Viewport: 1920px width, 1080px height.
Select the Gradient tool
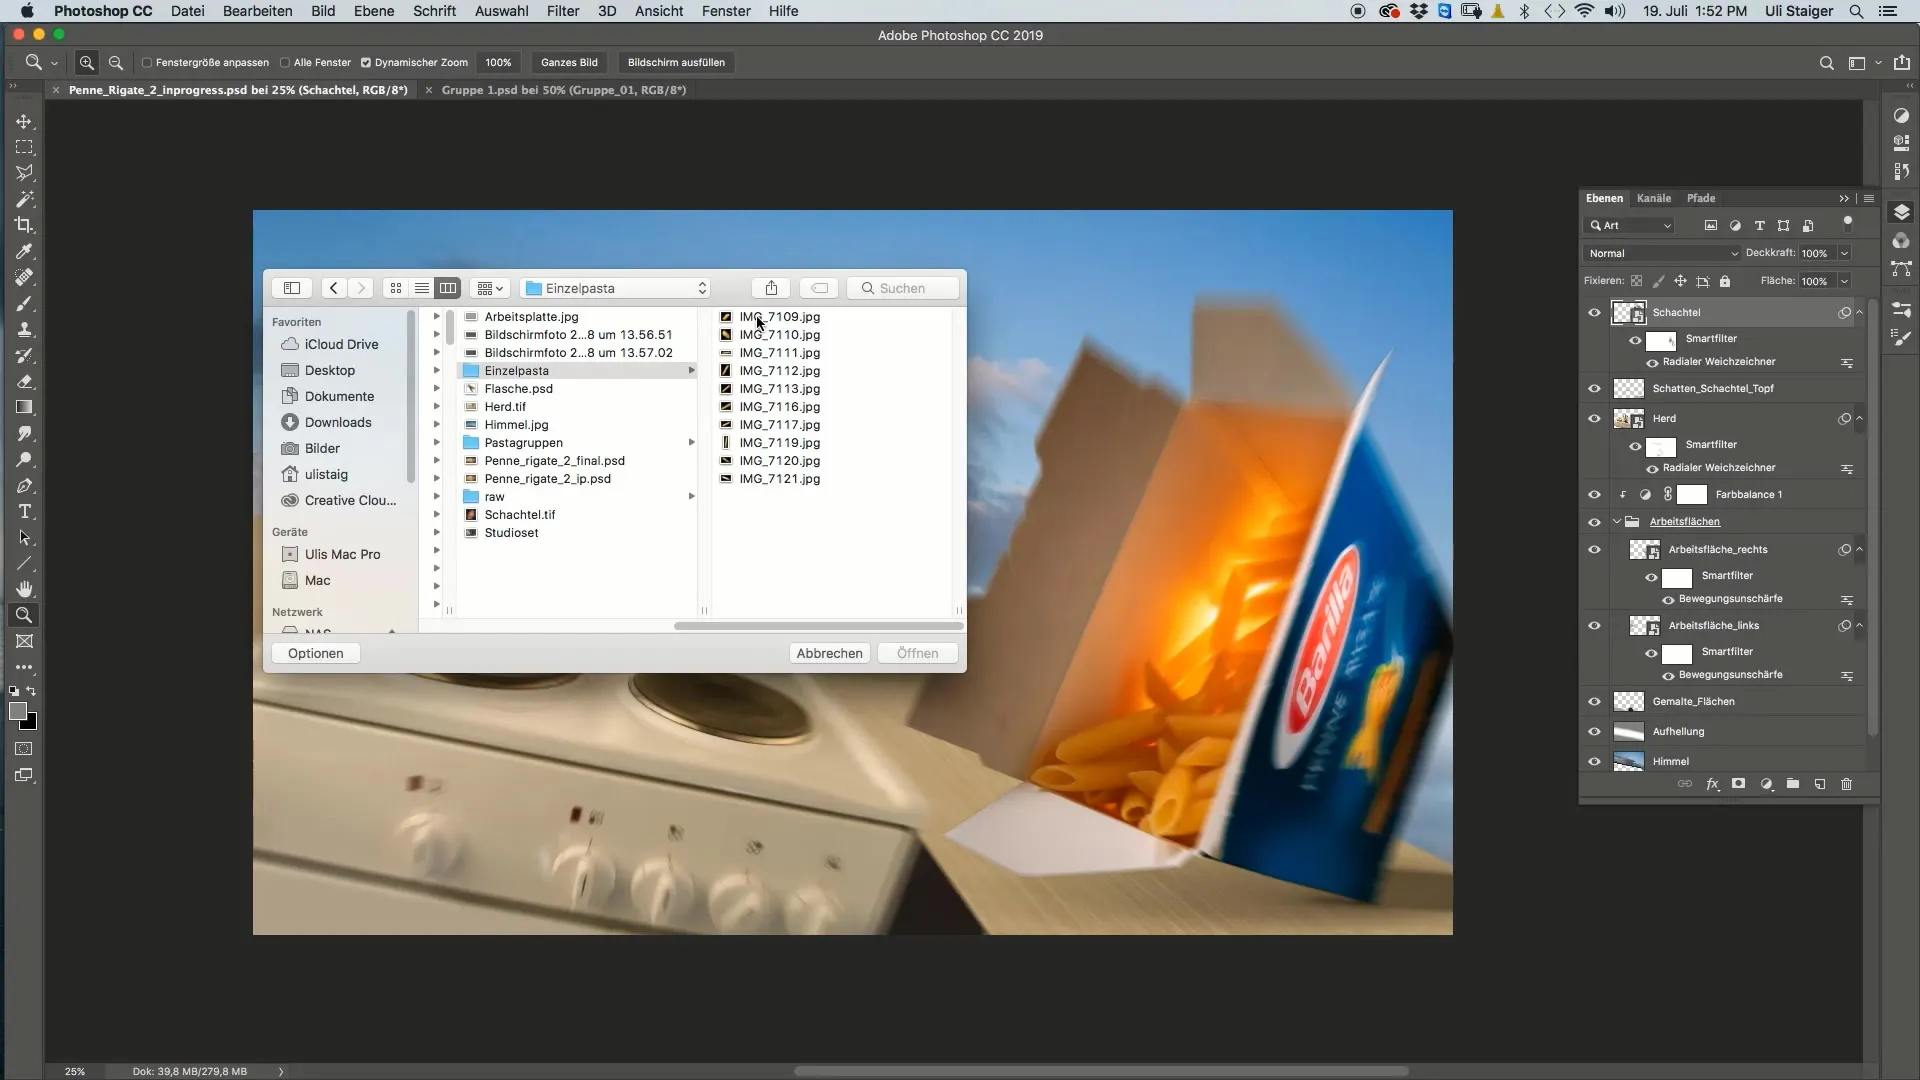point(24,407)
